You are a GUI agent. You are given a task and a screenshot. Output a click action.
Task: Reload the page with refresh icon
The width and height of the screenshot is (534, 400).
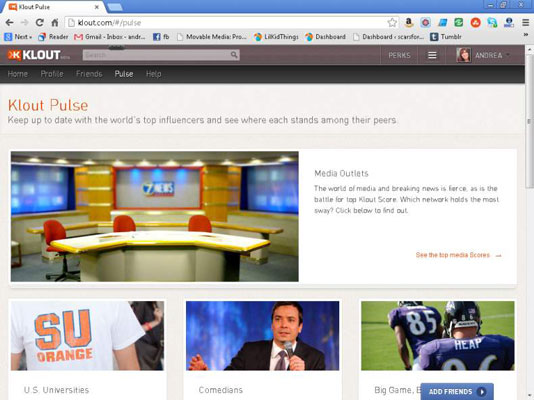point(40,23)
